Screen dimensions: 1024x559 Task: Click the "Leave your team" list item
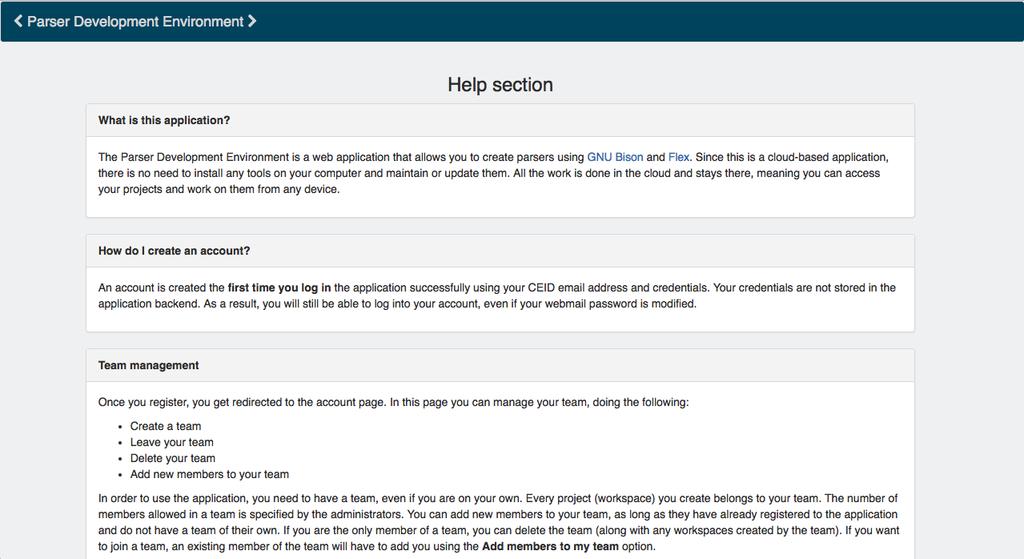(172, 442)
